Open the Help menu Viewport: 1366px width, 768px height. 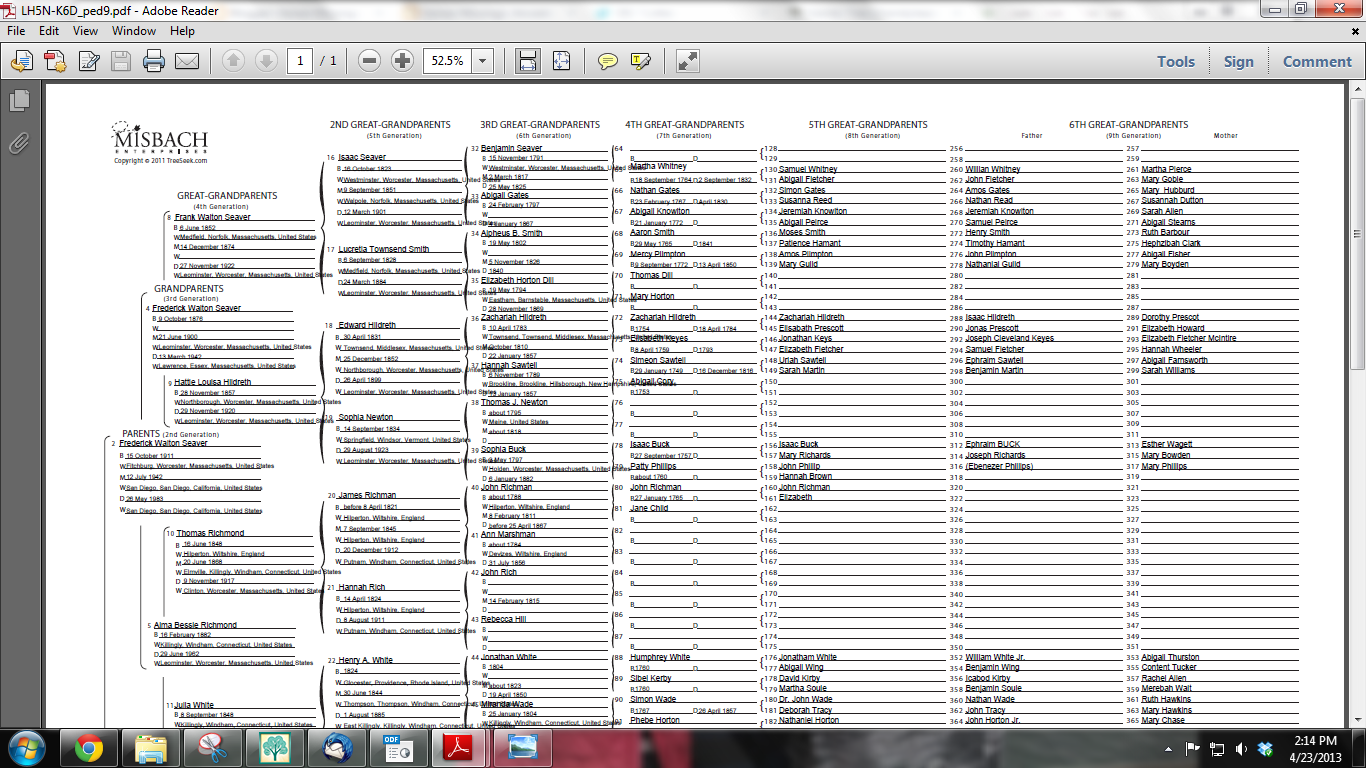pyautogui.click(x=182, y=31)
